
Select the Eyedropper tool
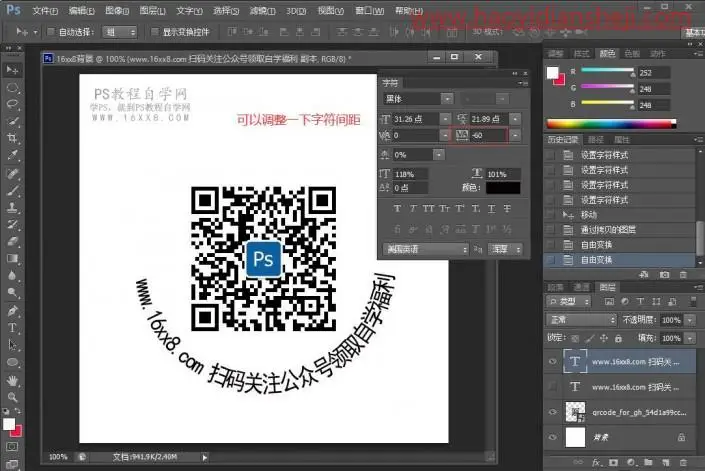12,155
